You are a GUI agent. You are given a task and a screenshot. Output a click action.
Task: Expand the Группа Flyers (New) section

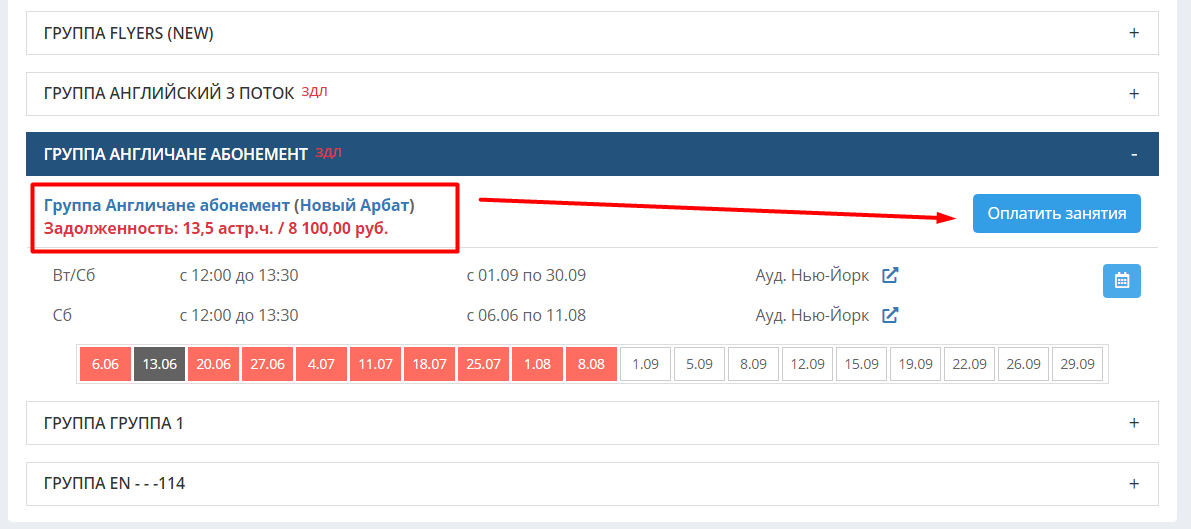click(x=592, y=33)
